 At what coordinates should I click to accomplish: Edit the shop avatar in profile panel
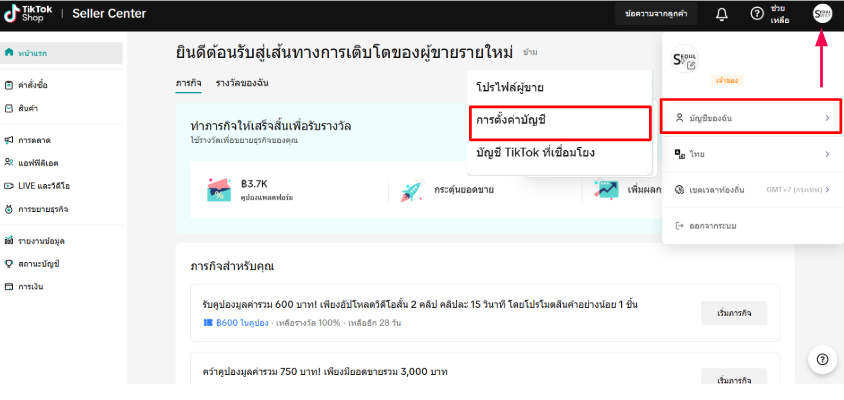click(x=691, y=65)
